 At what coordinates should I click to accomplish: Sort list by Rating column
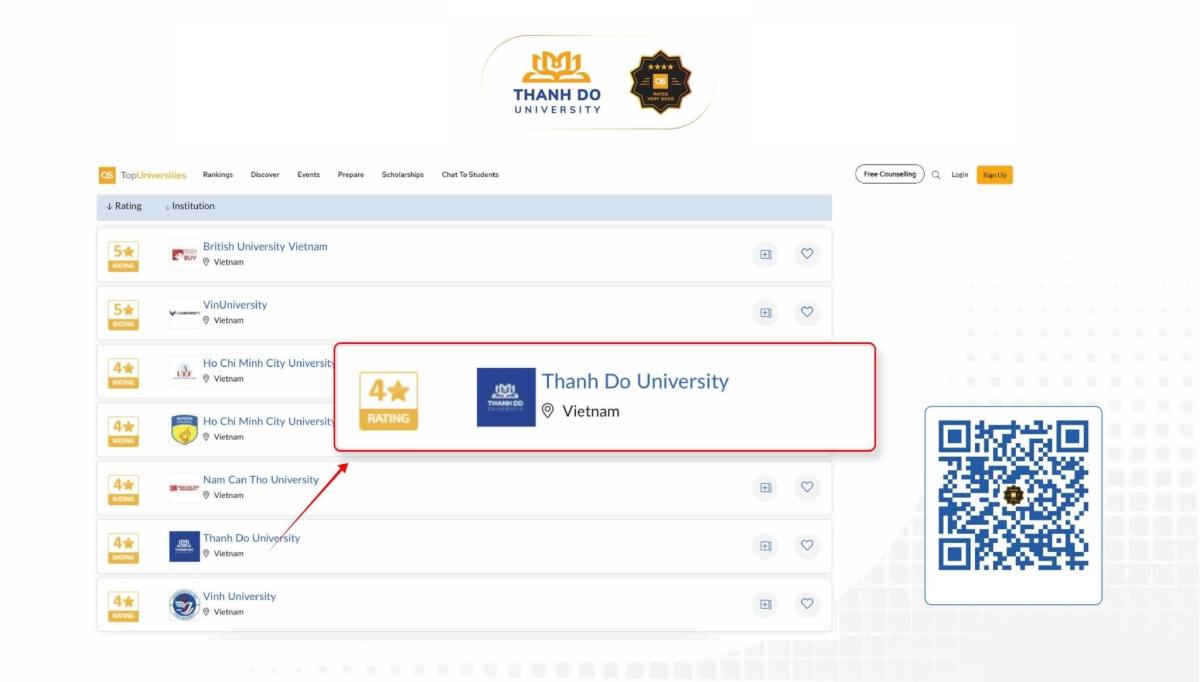pyautogui.click(x=124, y=206)
